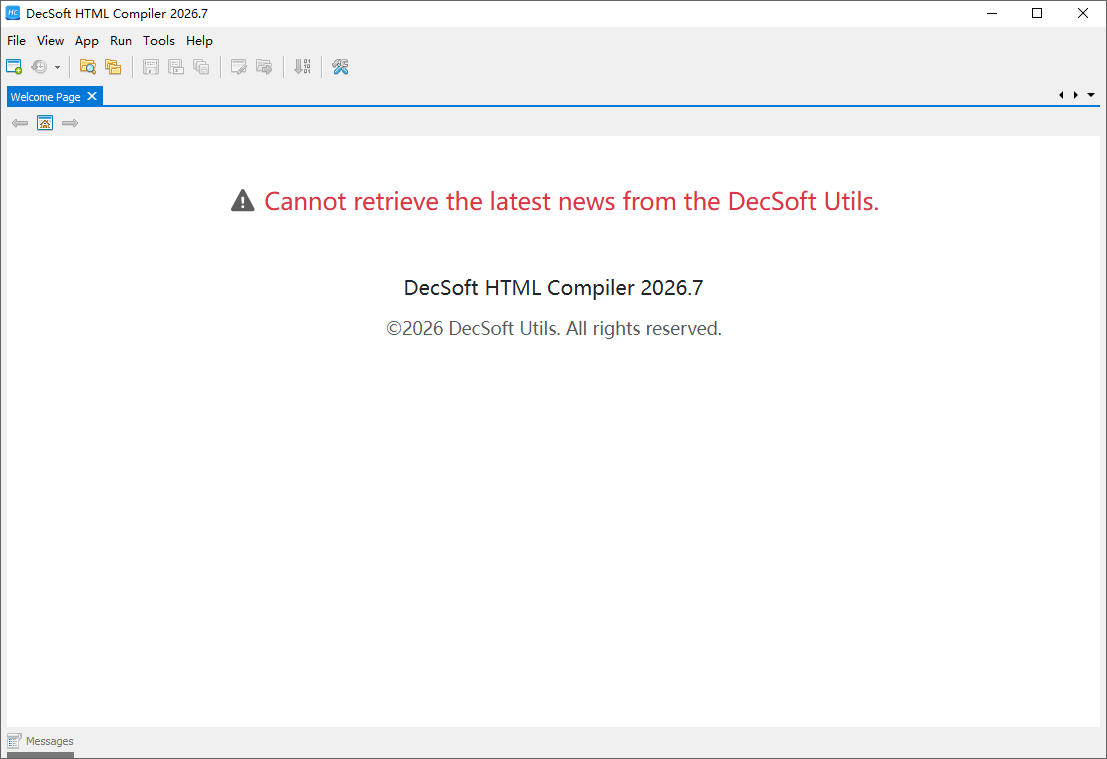Screen dimensions: 1107x759
Task: Click the Compile binary arrow icon
Action: 302,66
